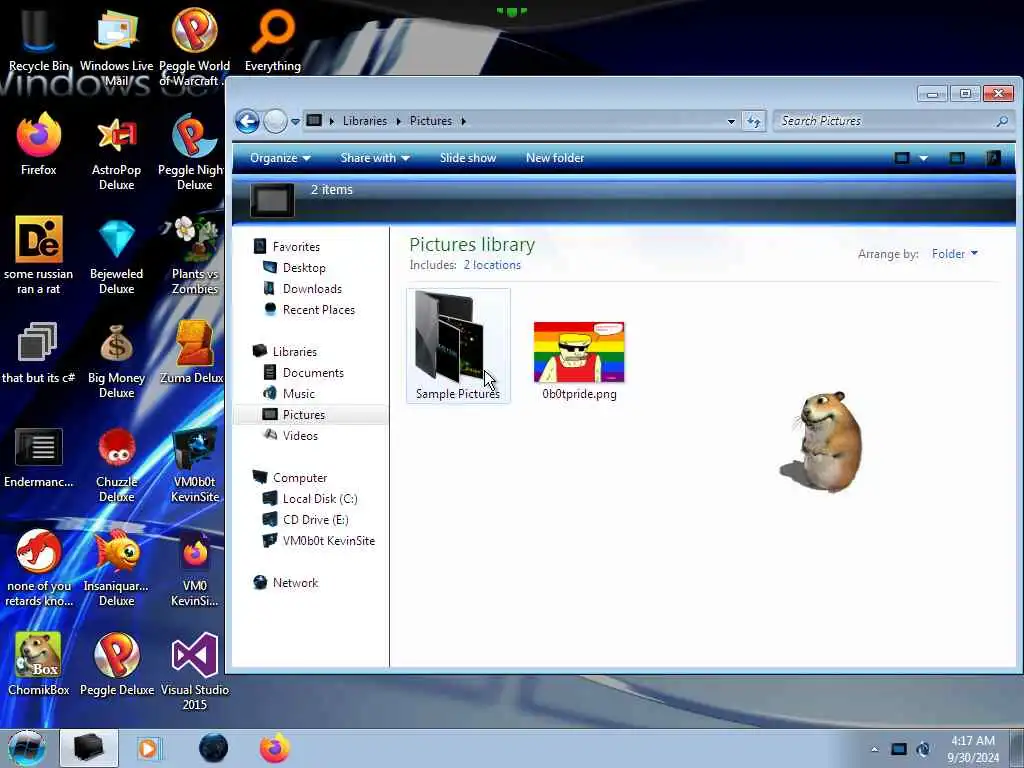Click the Search Pictures input field

pyautogui.click(x=893, y=121)
